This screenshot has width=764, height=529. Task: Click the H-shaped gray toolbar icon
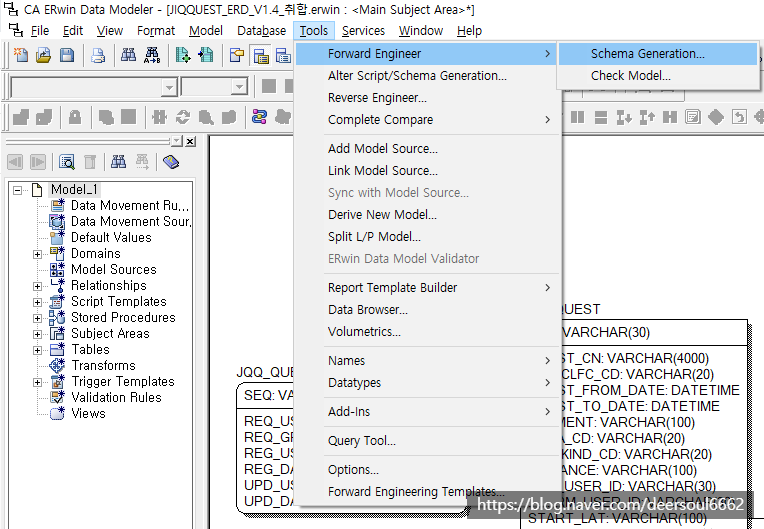tap(670, 117)
